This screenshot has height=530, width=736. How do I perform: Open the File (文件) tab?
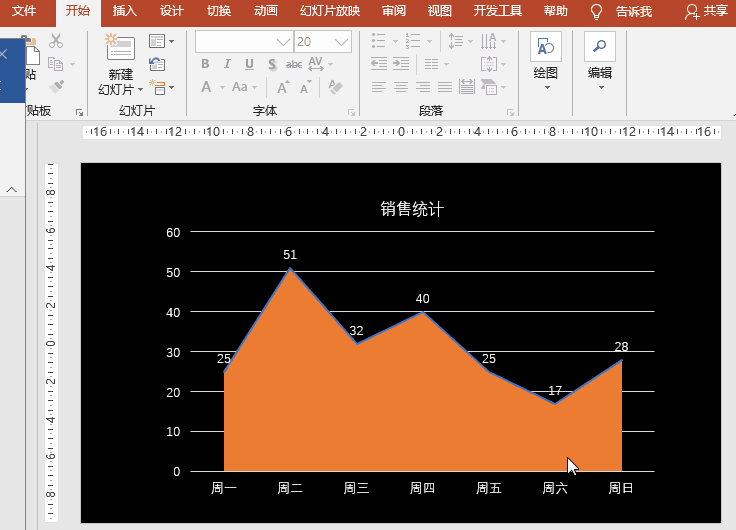click(x=24, y=11)
